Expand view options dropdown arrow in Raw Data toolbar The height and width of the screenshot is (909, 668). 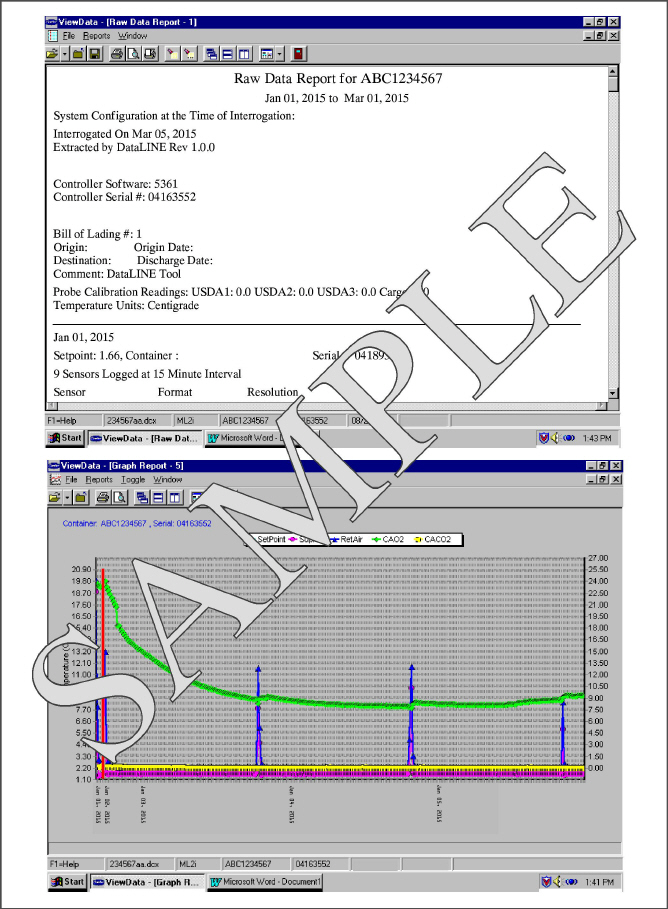coord(279,54)
